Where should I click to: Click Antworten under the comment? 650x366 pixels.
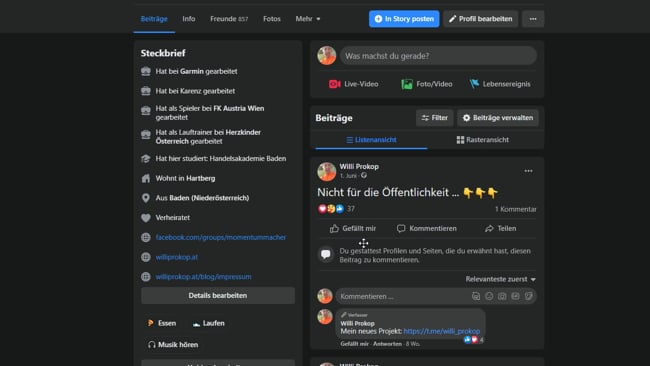[387, 344]
